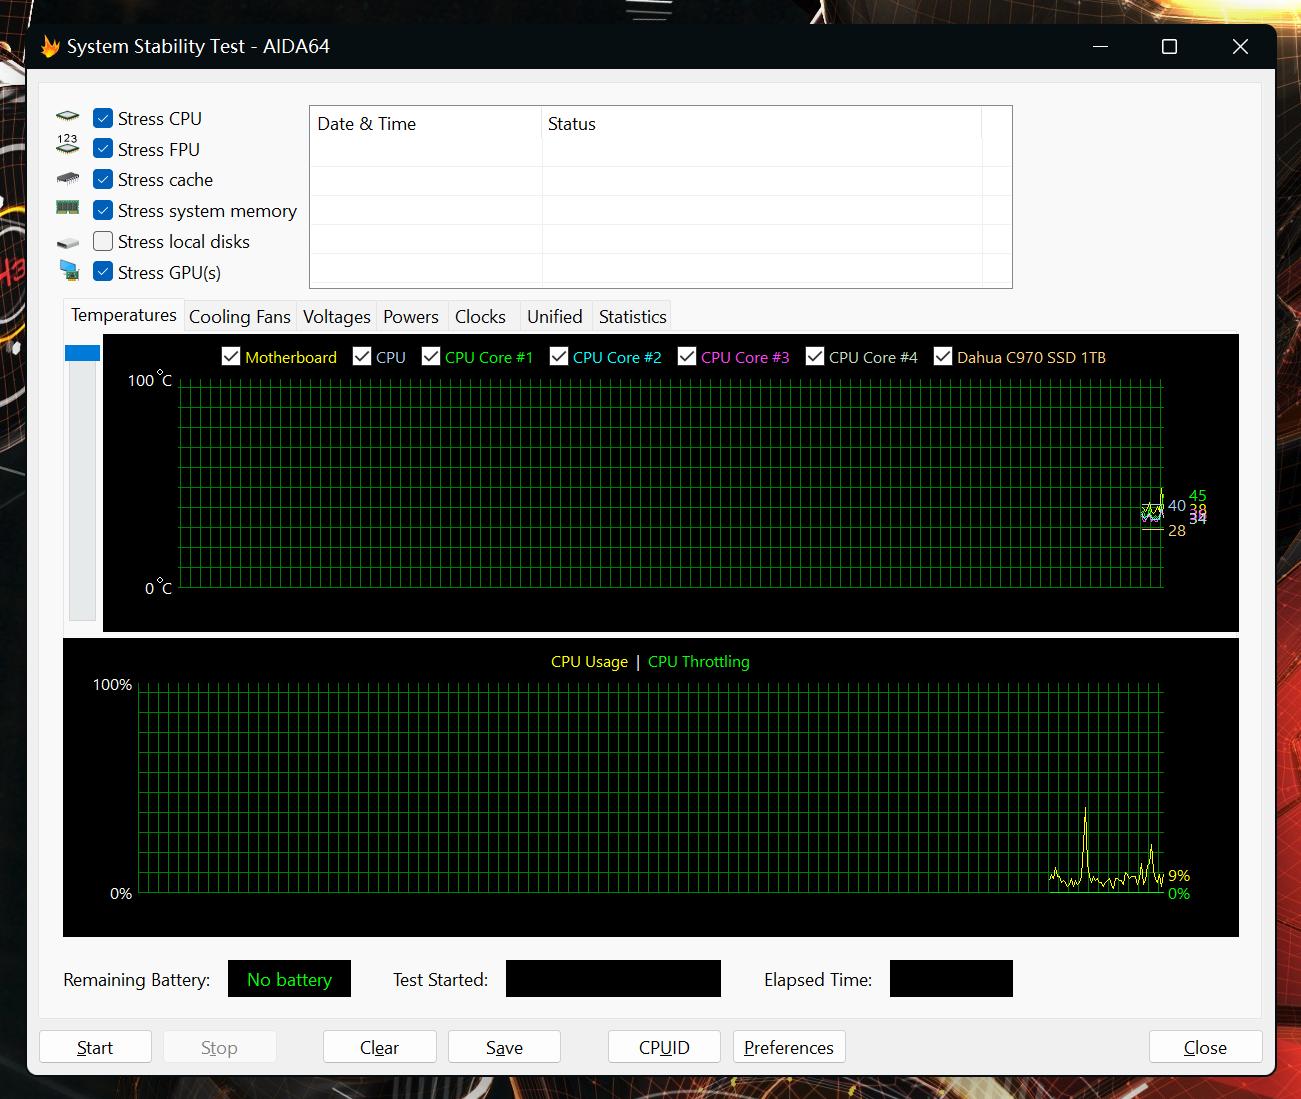The image size is (1301, 1099).
Task: Click the Date & Time column header
Action: tap(367, 124)
